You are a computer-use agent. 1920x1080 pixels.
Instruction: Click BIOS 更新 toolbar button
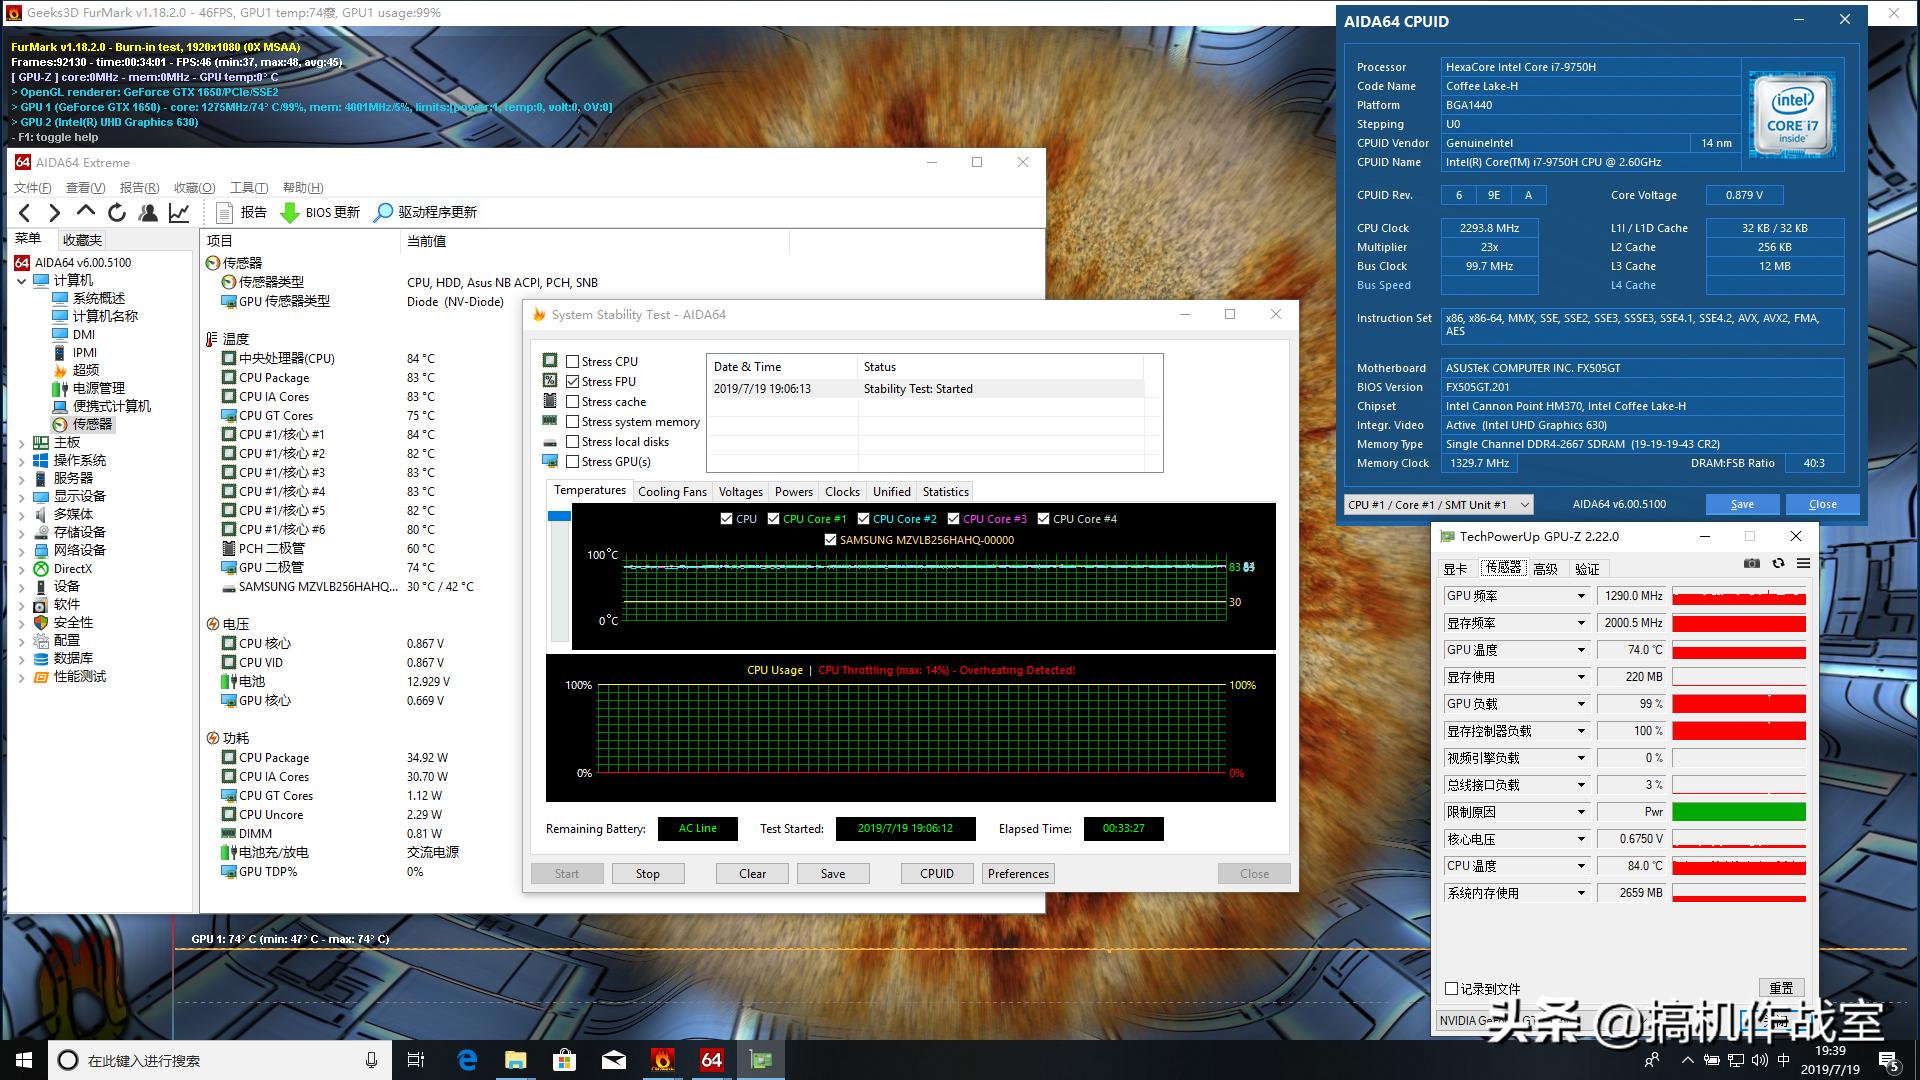(x=320, y=212)
